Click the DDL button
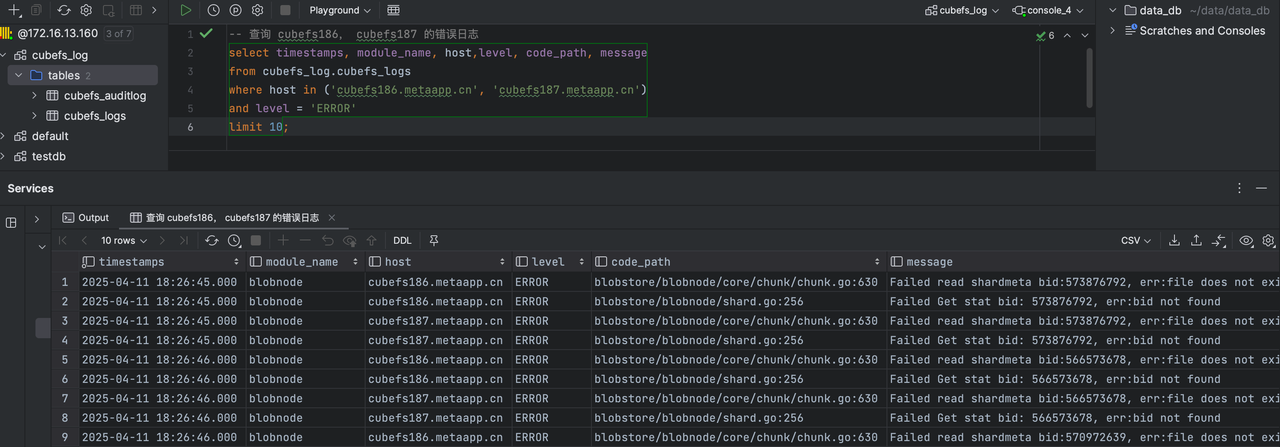1280x447 pixels. click(x=402, y=240)
